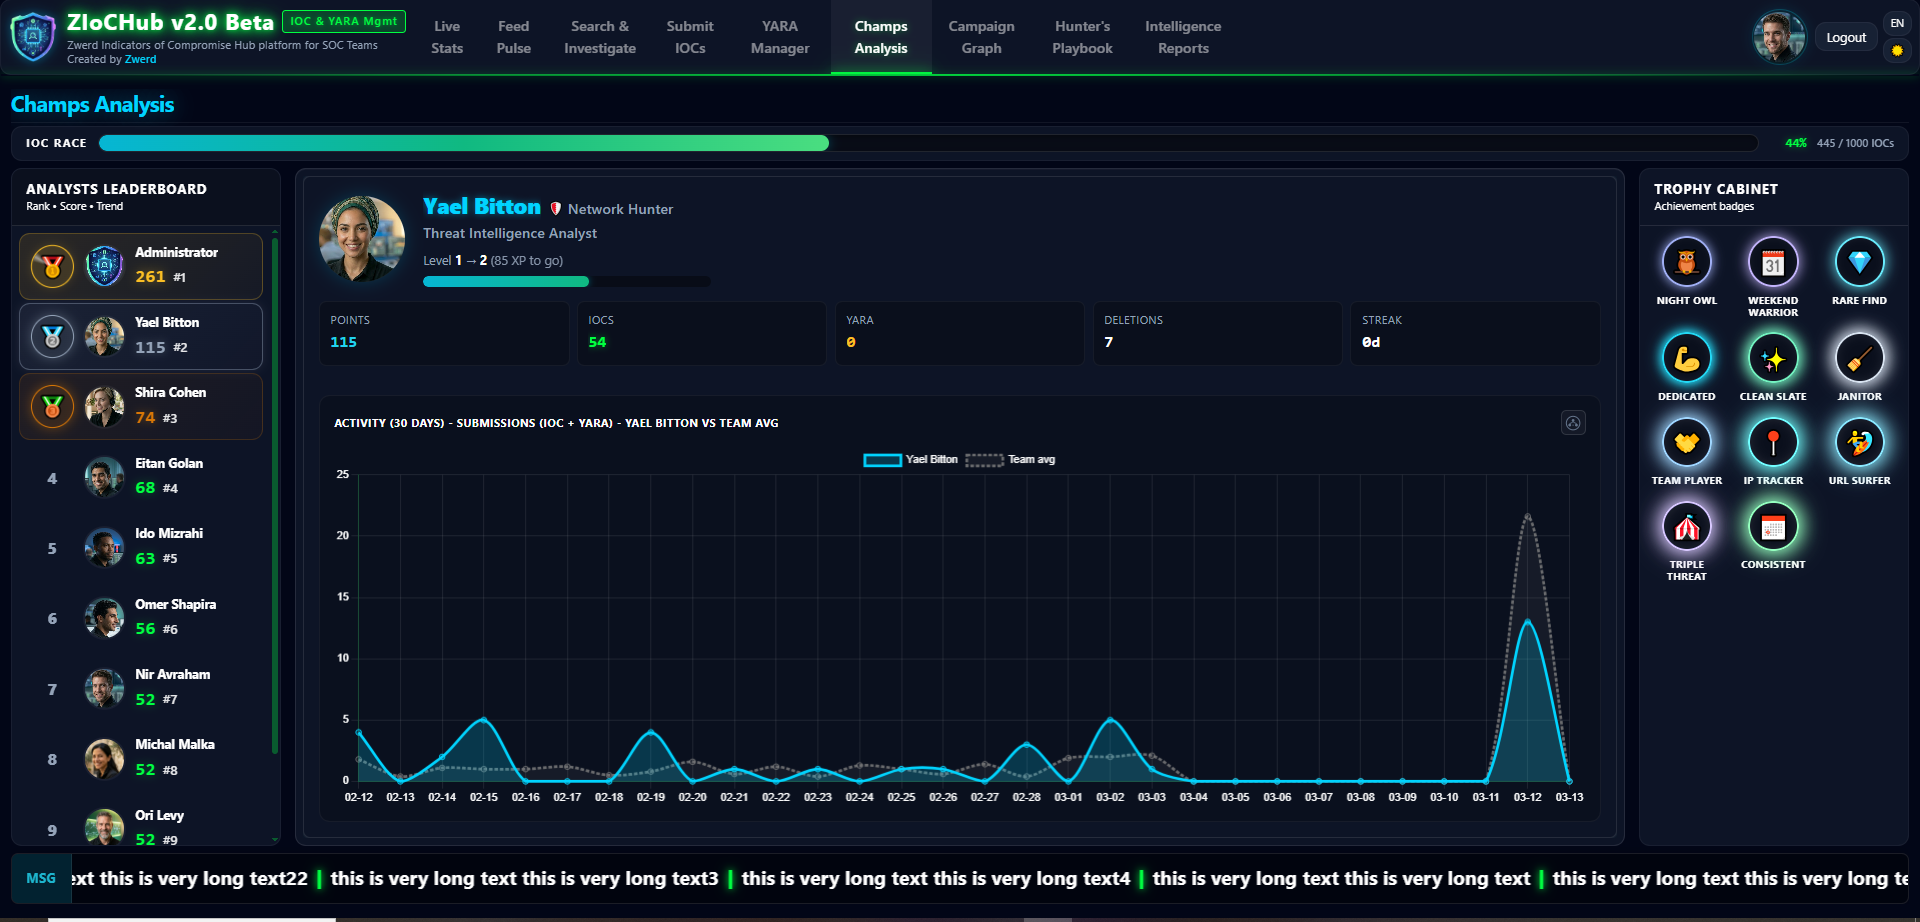
Task: Go to the YARA Manager tab
Action: [780, 37]
